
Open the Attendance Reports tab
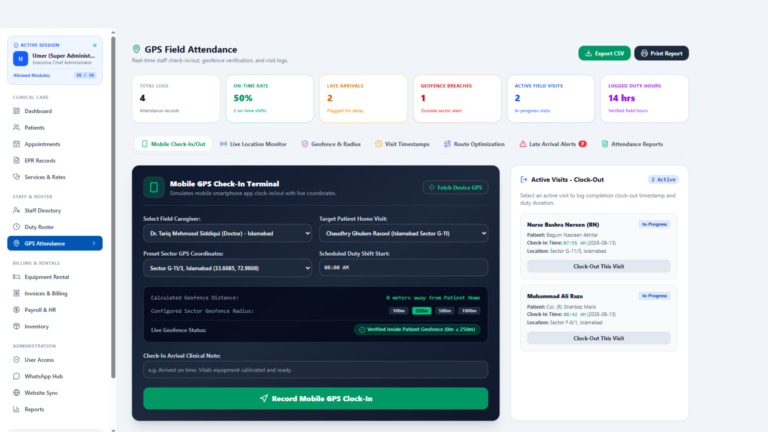[x=632, y=144]
